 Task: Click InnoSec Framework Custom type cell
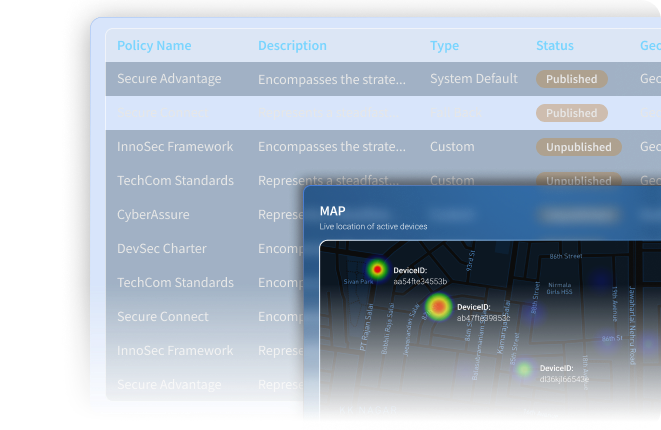pyautogui.click(x=452, y=147)
